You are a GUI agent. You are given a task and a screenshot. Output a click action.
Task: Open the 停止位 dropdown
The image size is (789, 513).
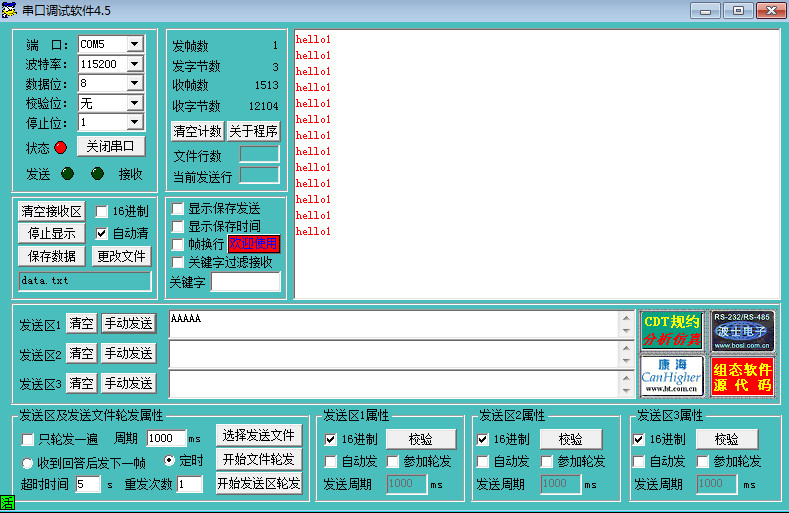point(134,122)
